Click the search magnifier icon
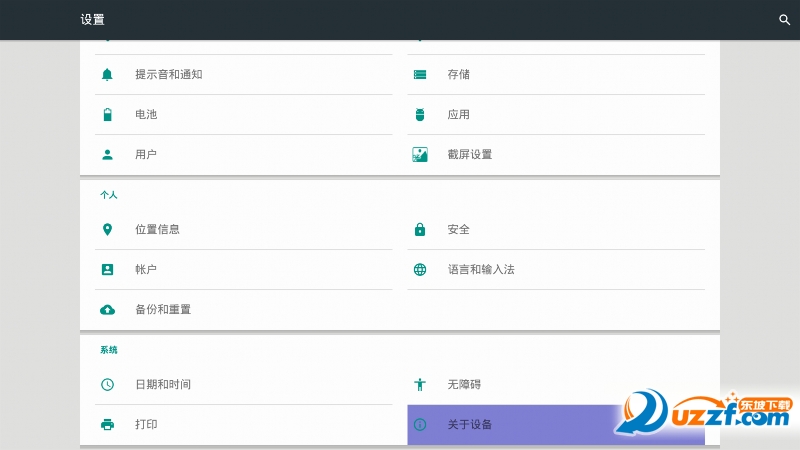Screen dimensions: 800x450 (784, 20)
